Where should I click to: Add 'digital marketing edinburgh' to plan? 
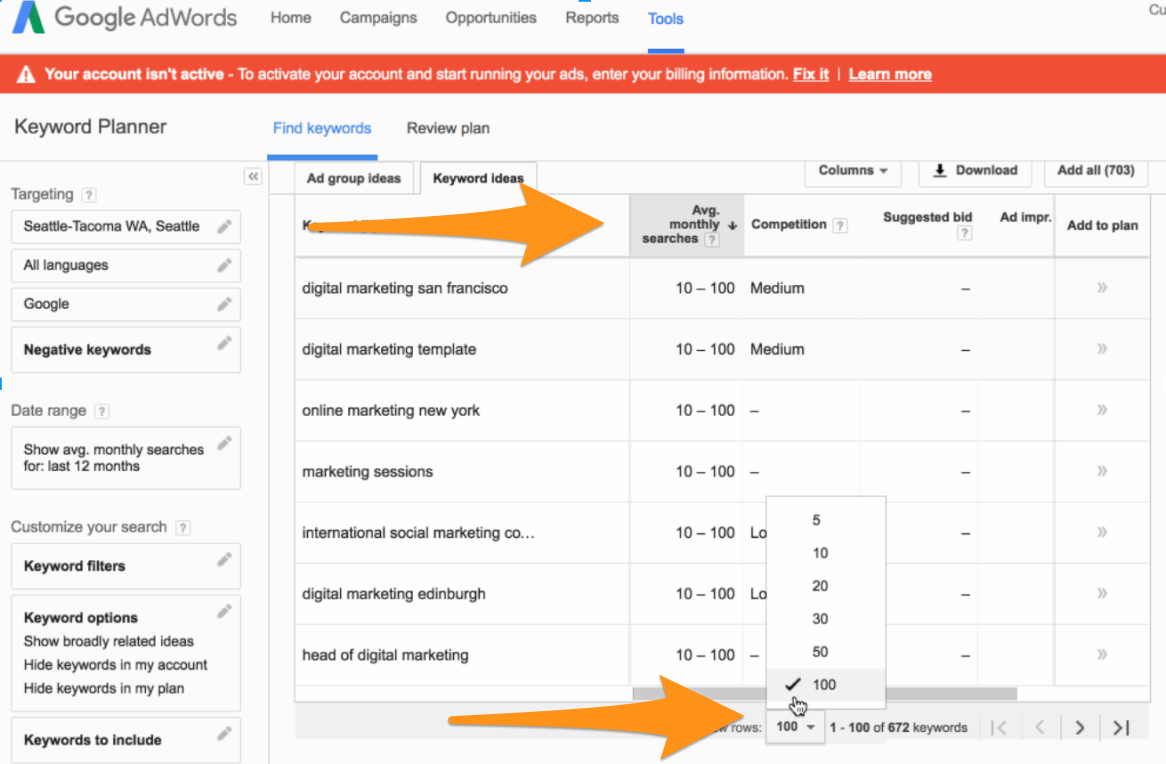1102,593
